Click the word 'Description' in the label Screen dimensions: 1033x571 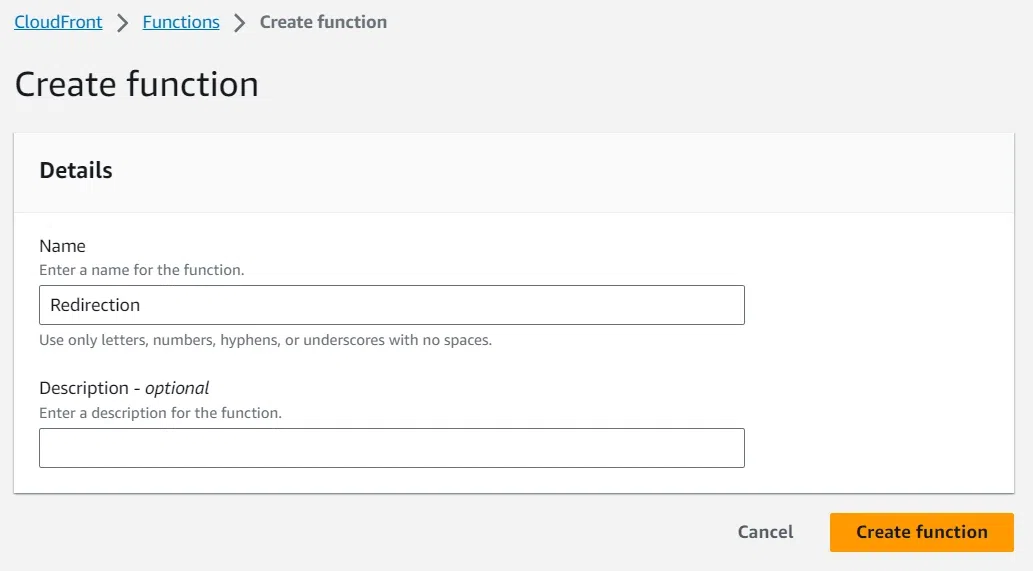(84, 388)
